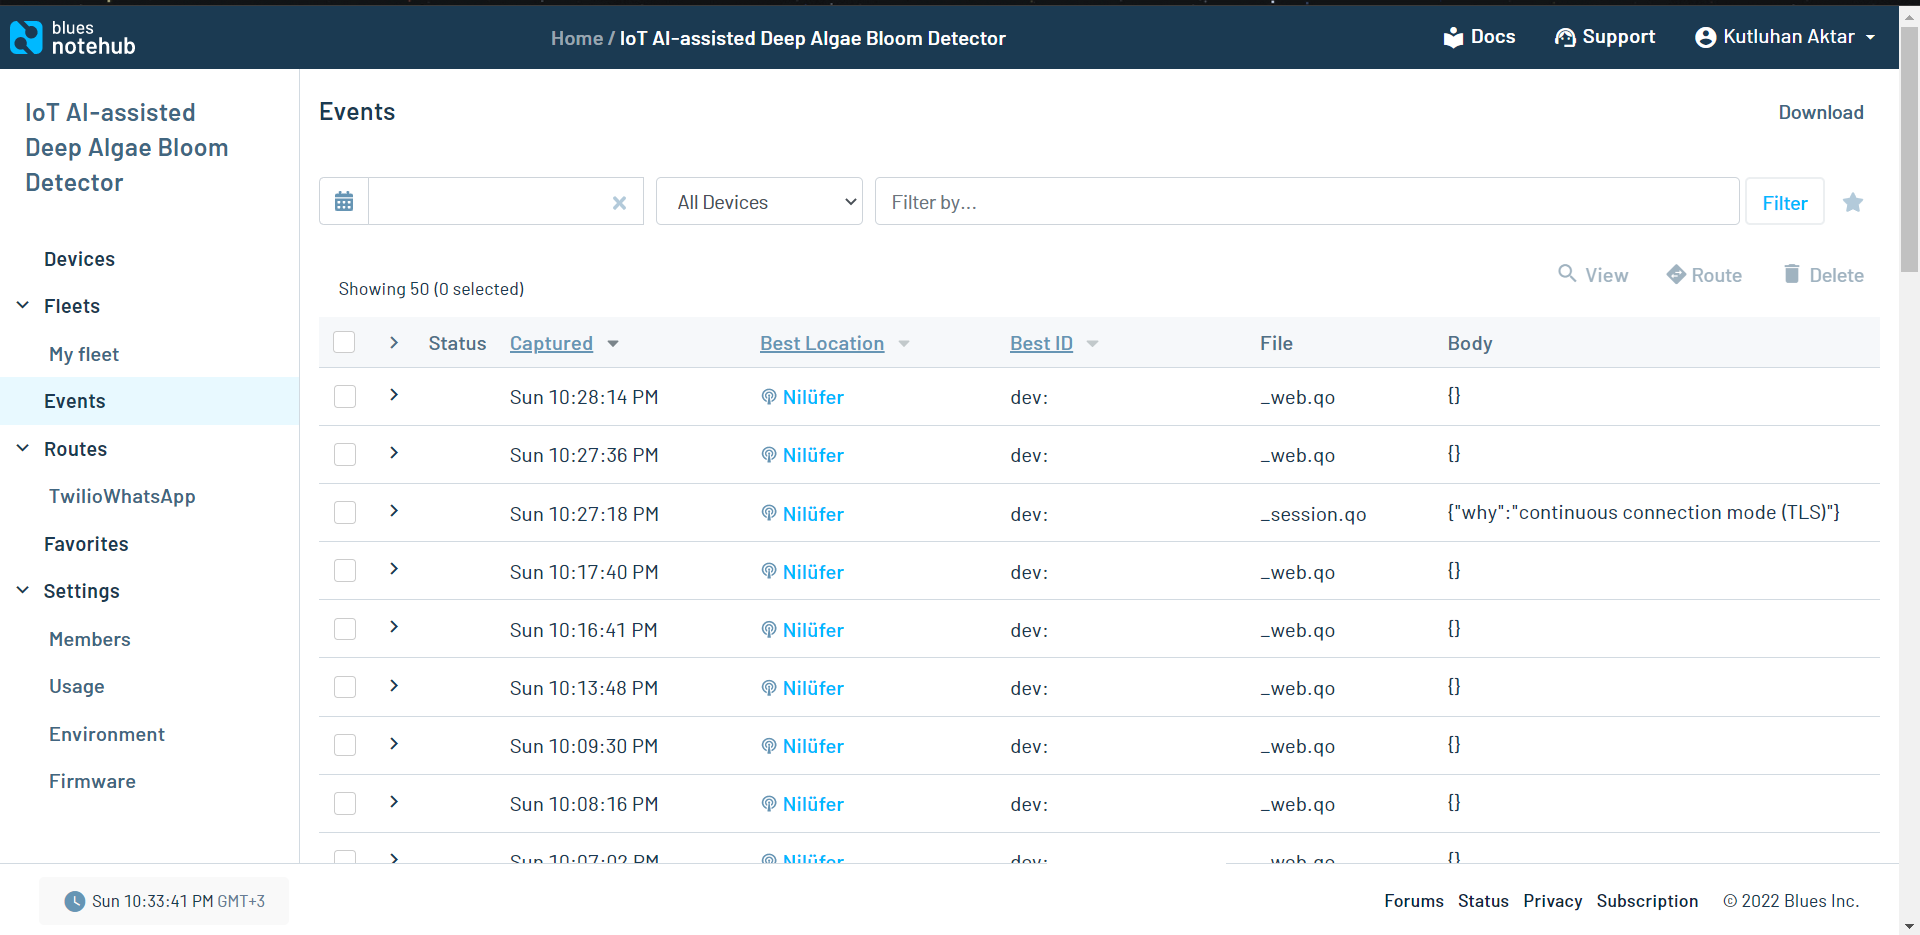
Task: Click the Route diamond icon
Action: pos(1676,275)
